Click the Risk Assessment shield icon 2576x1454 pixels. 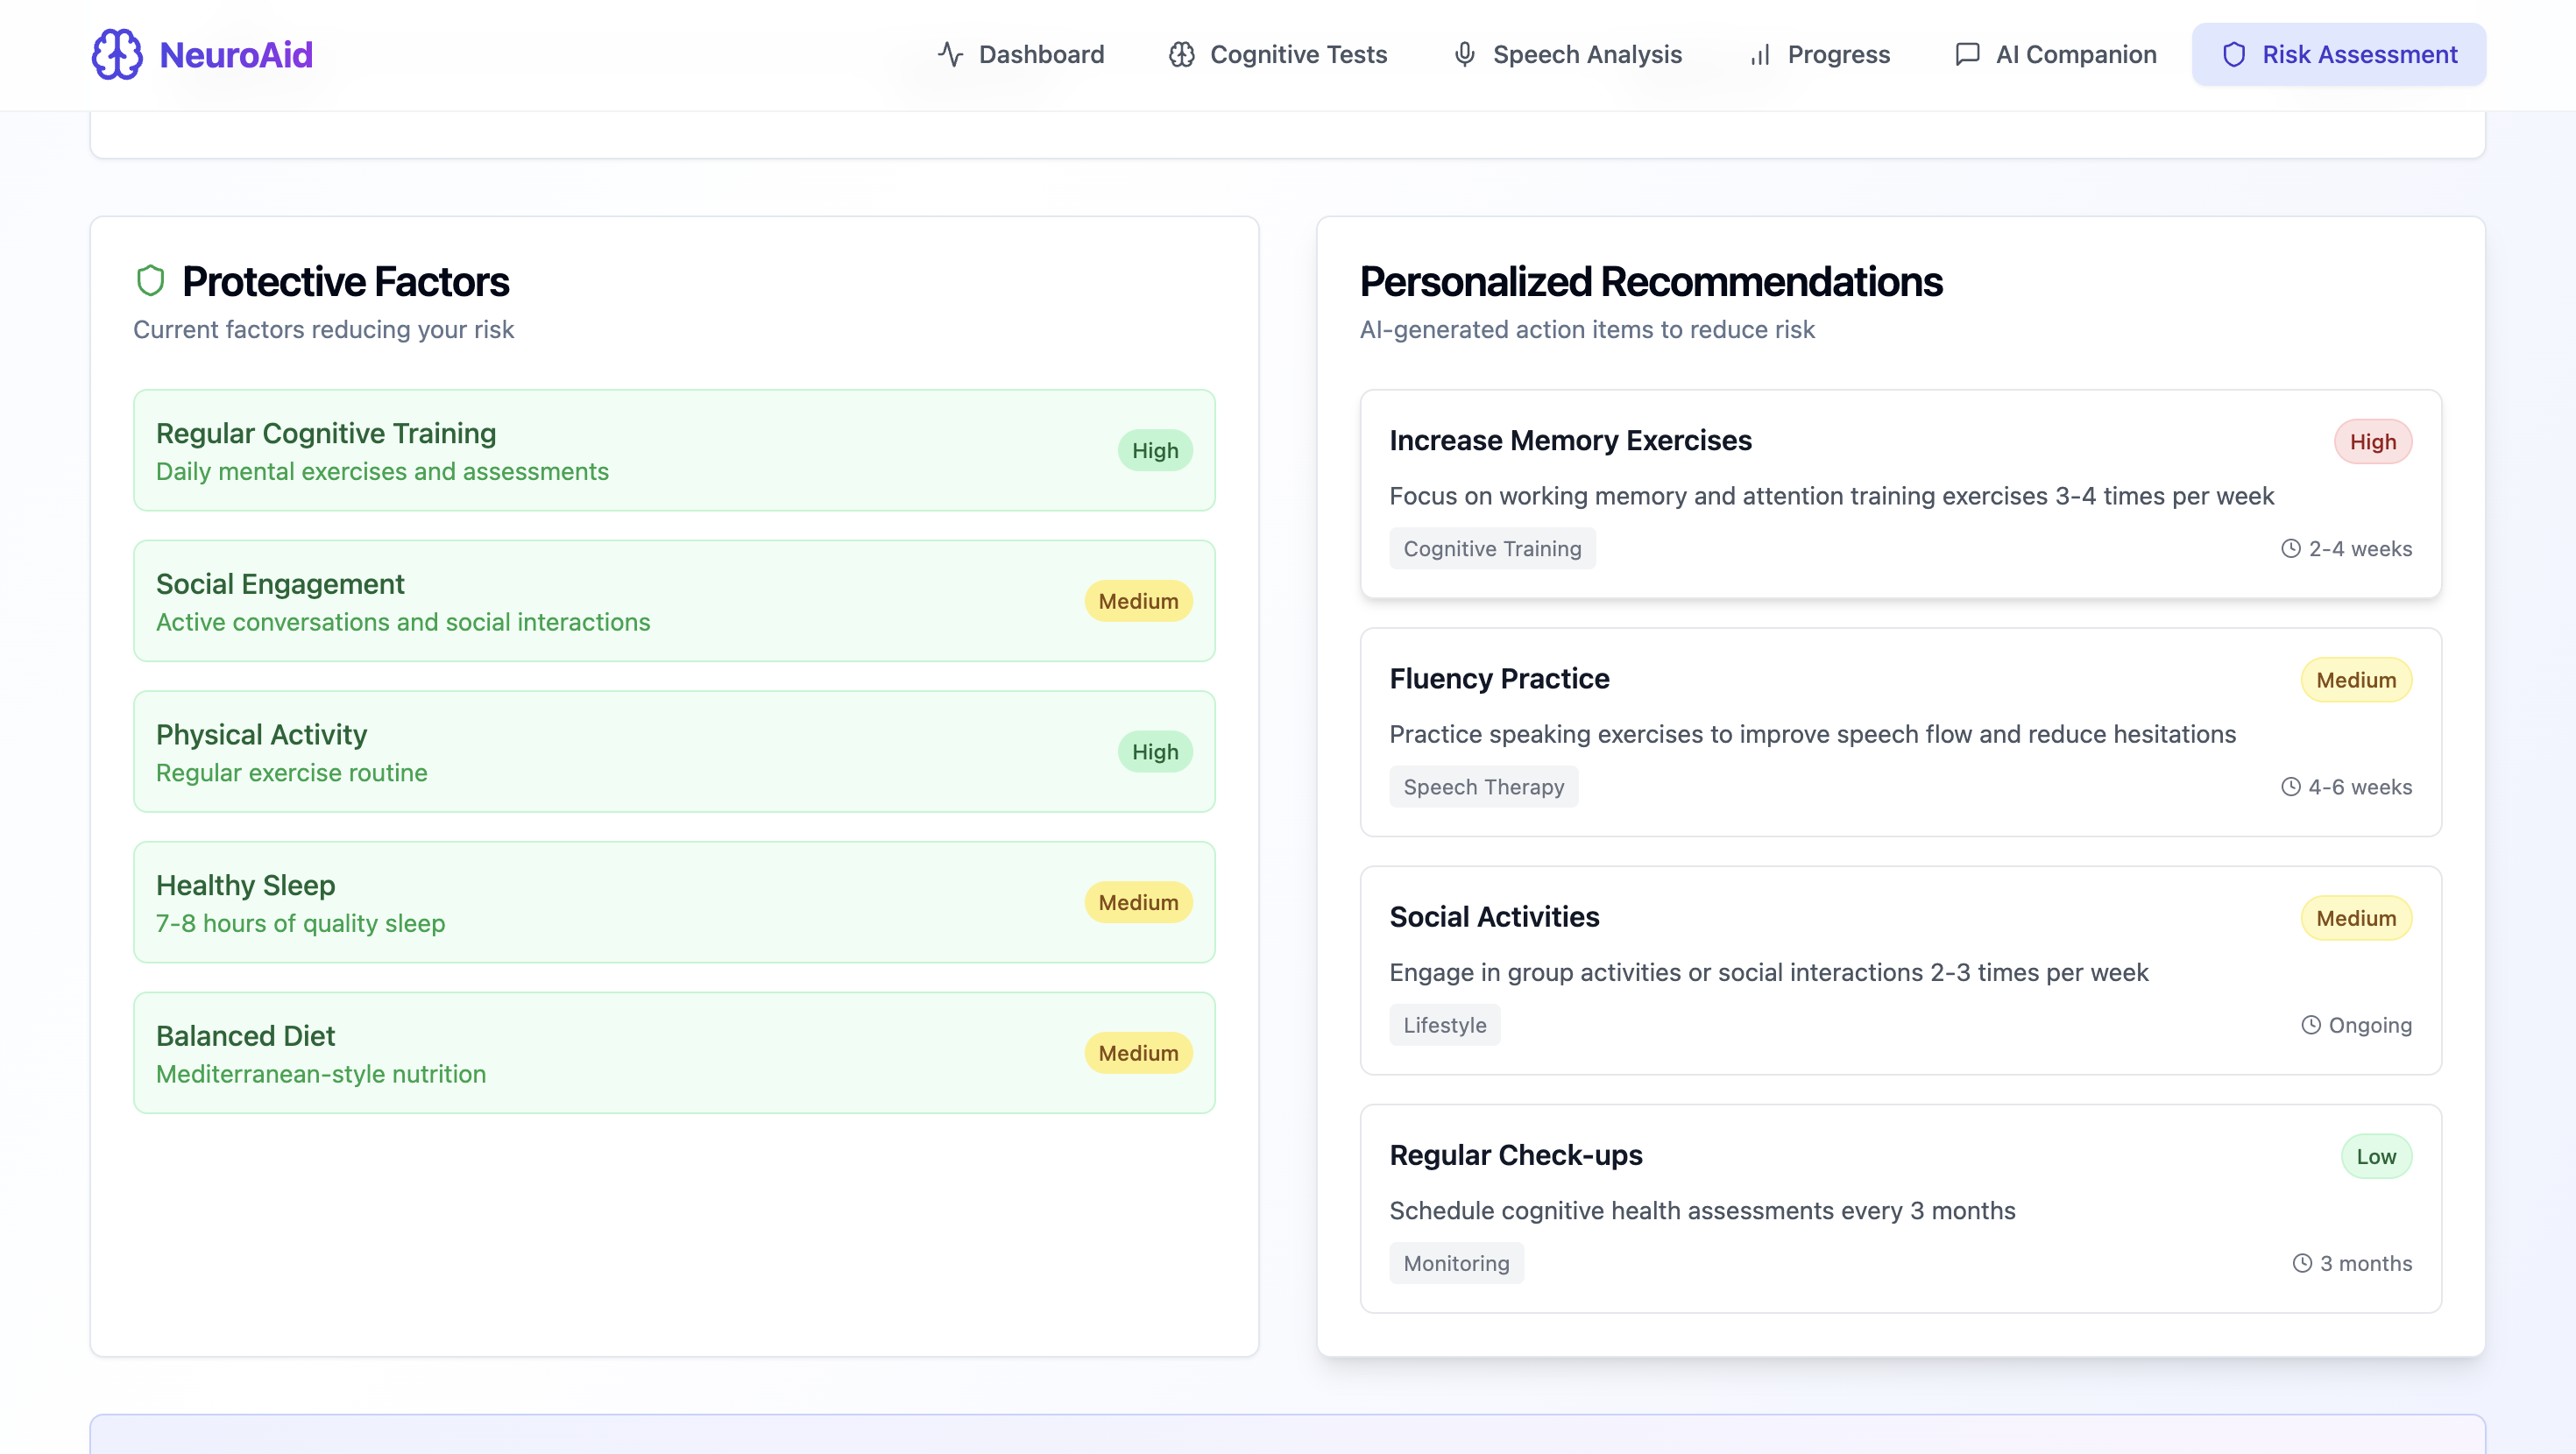2233,54
